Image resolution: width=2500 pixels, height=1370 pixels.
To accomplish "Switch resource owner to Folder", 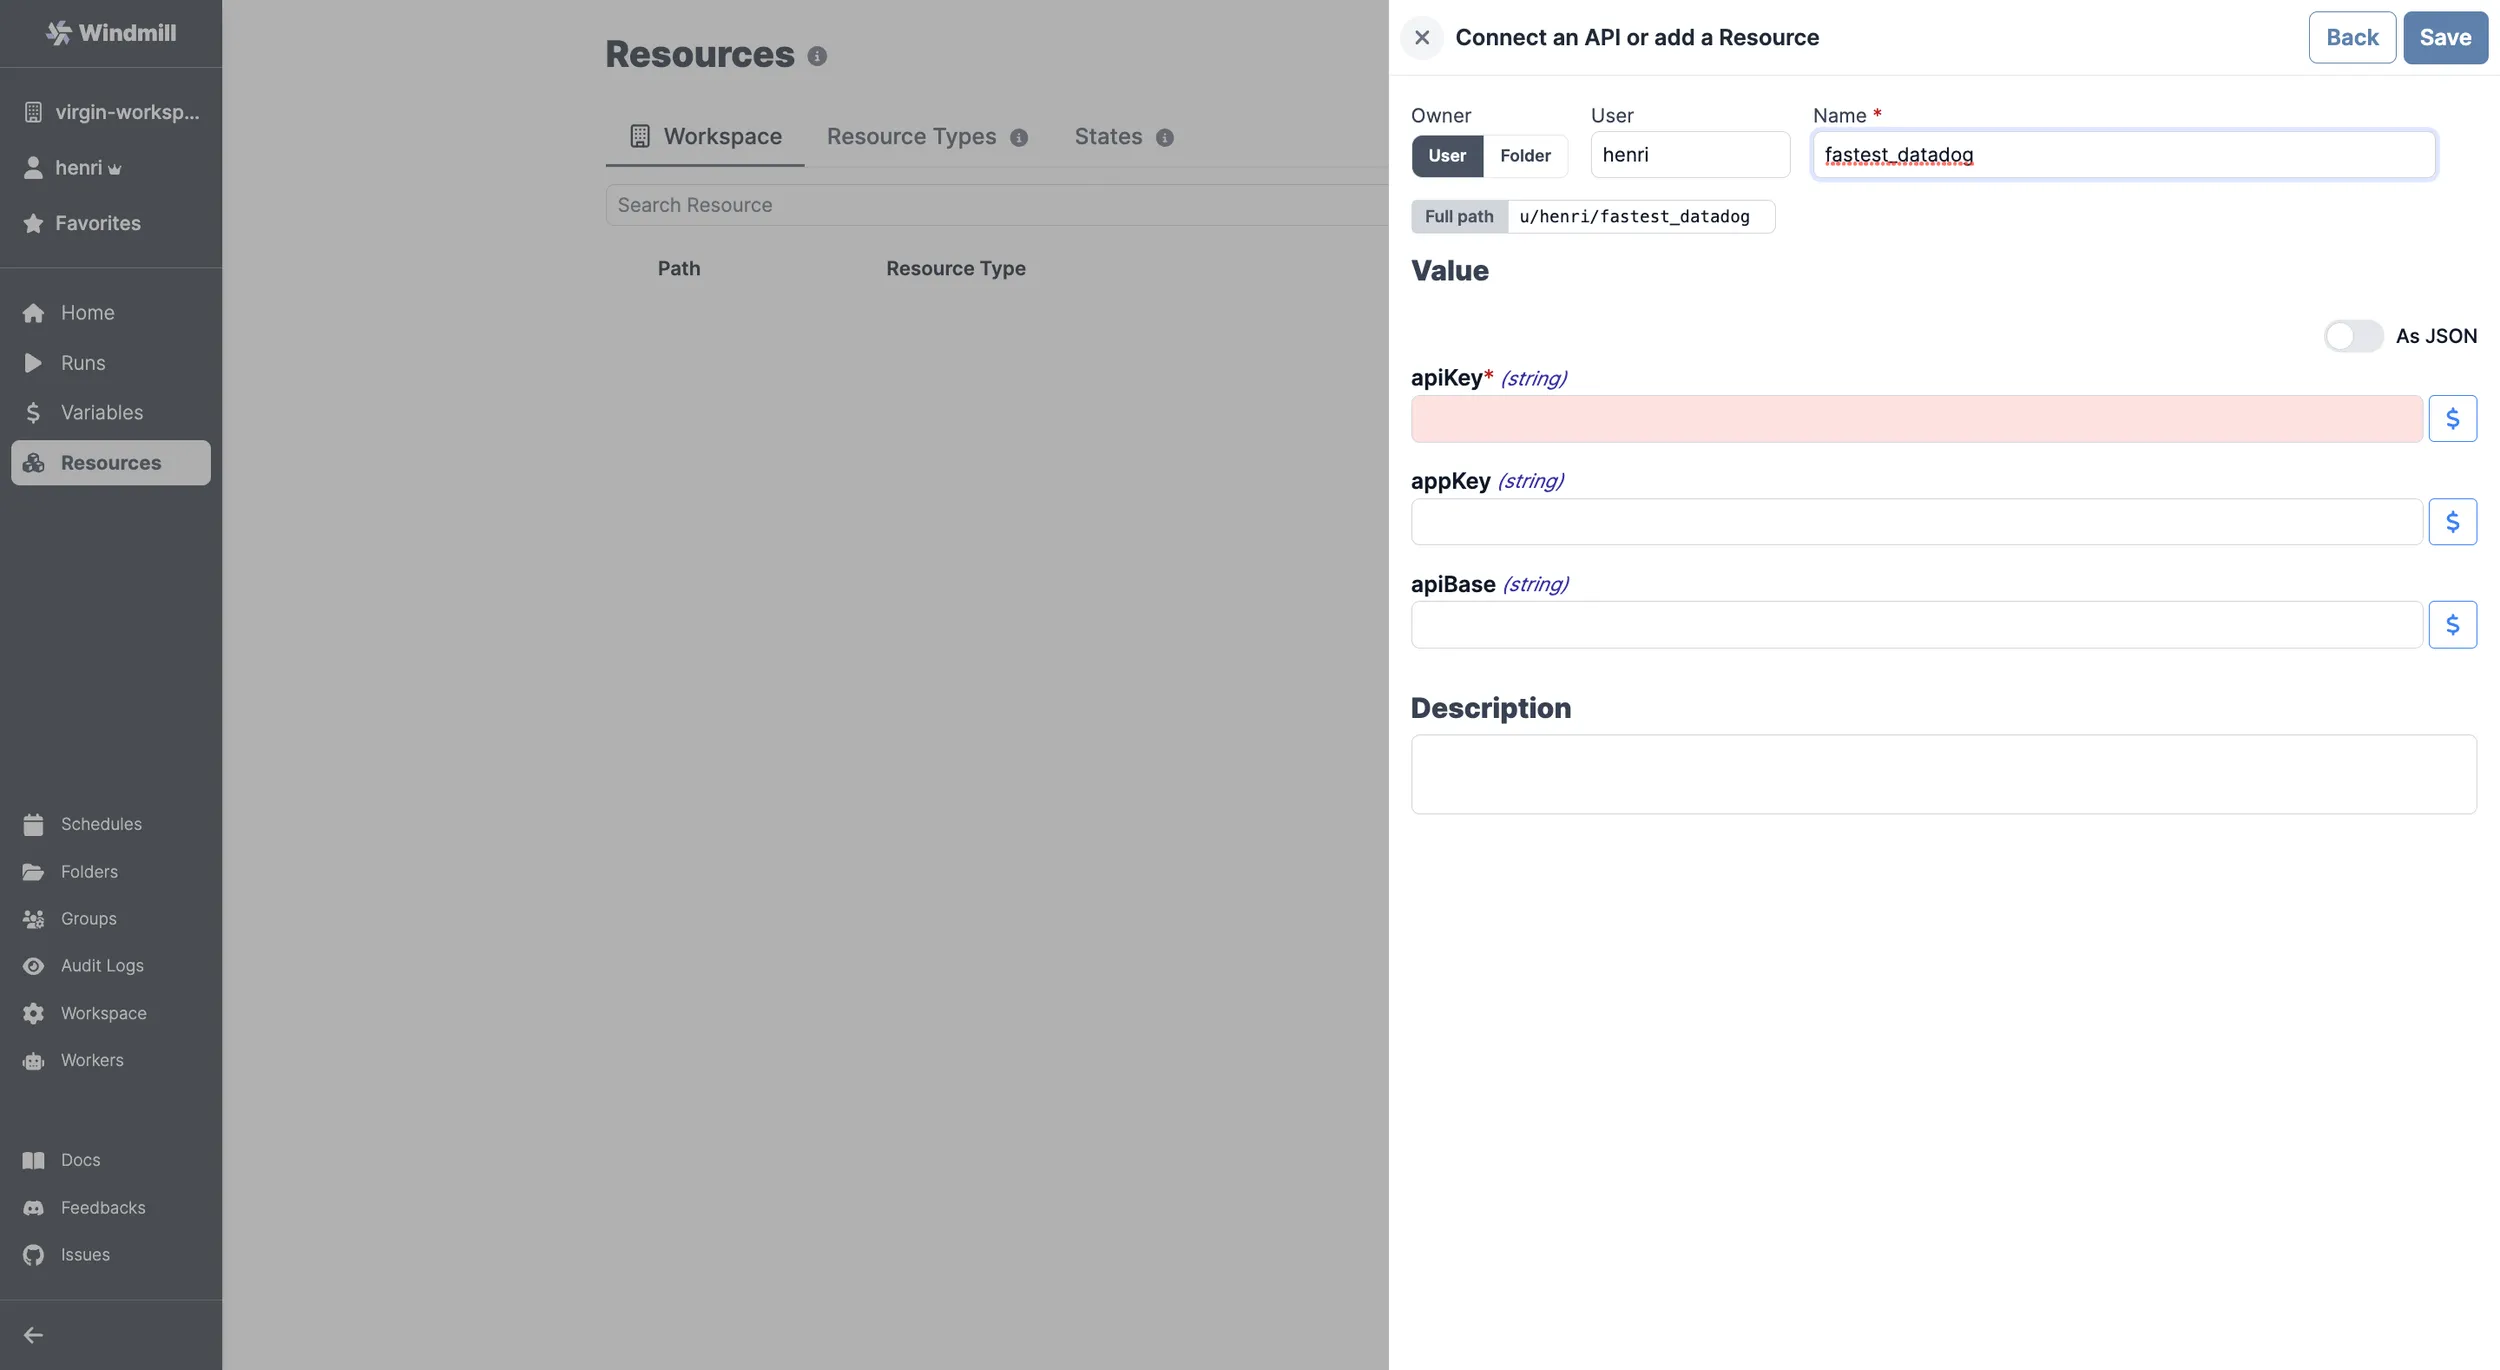I will (1524, 156).
